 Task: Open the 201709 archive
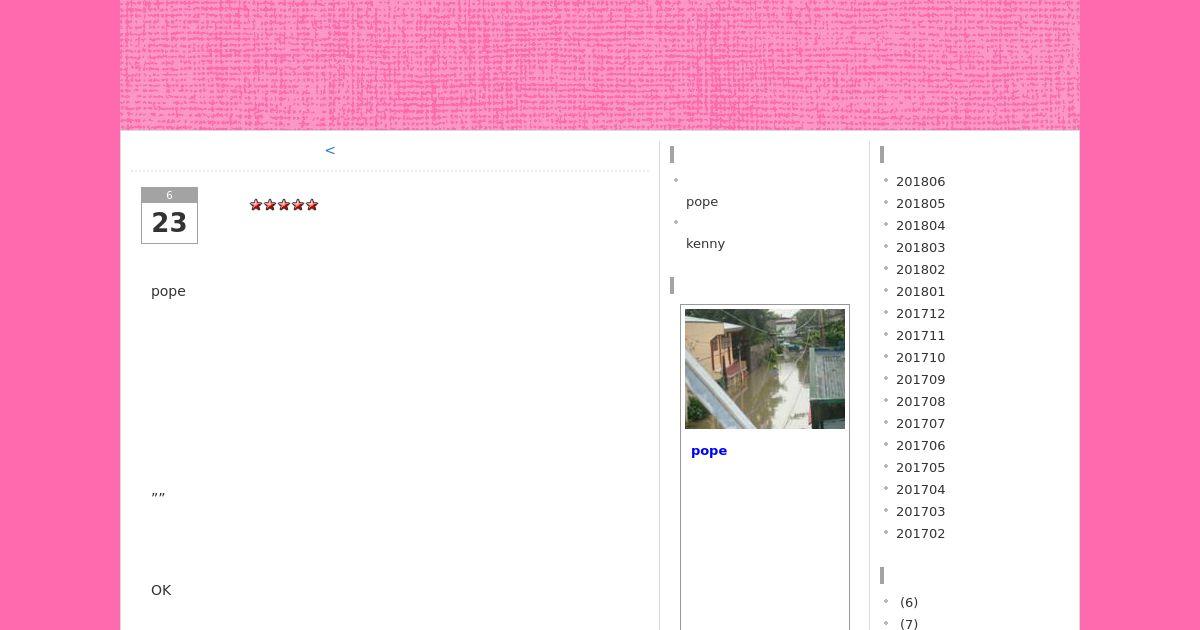(920, 380)
